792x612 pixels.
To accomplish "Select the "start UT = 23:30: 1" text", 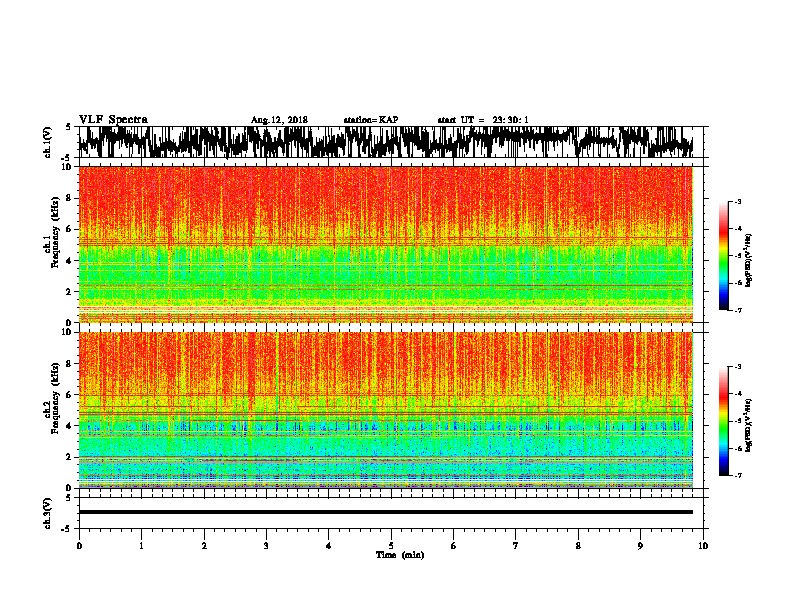I will (x=483, y=120).
